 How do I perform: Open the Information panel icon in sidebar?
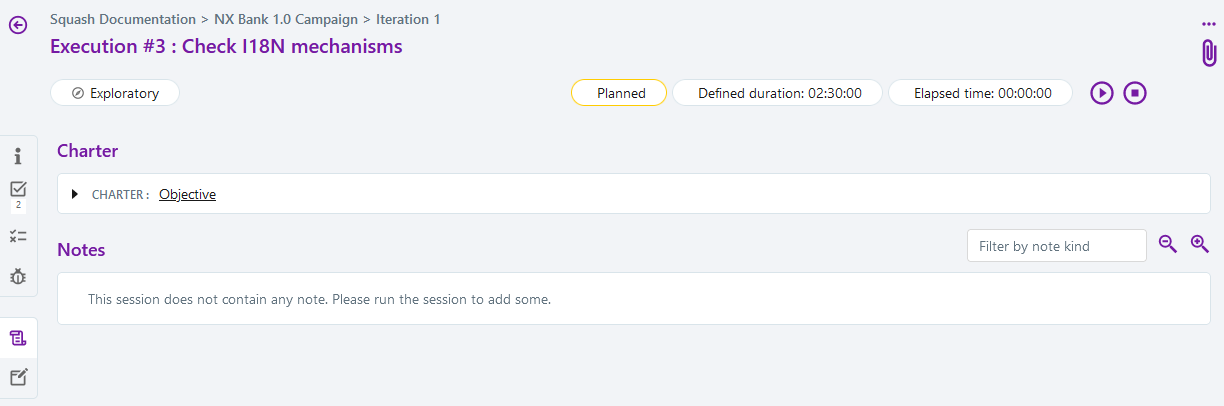[x=18, y=156]
